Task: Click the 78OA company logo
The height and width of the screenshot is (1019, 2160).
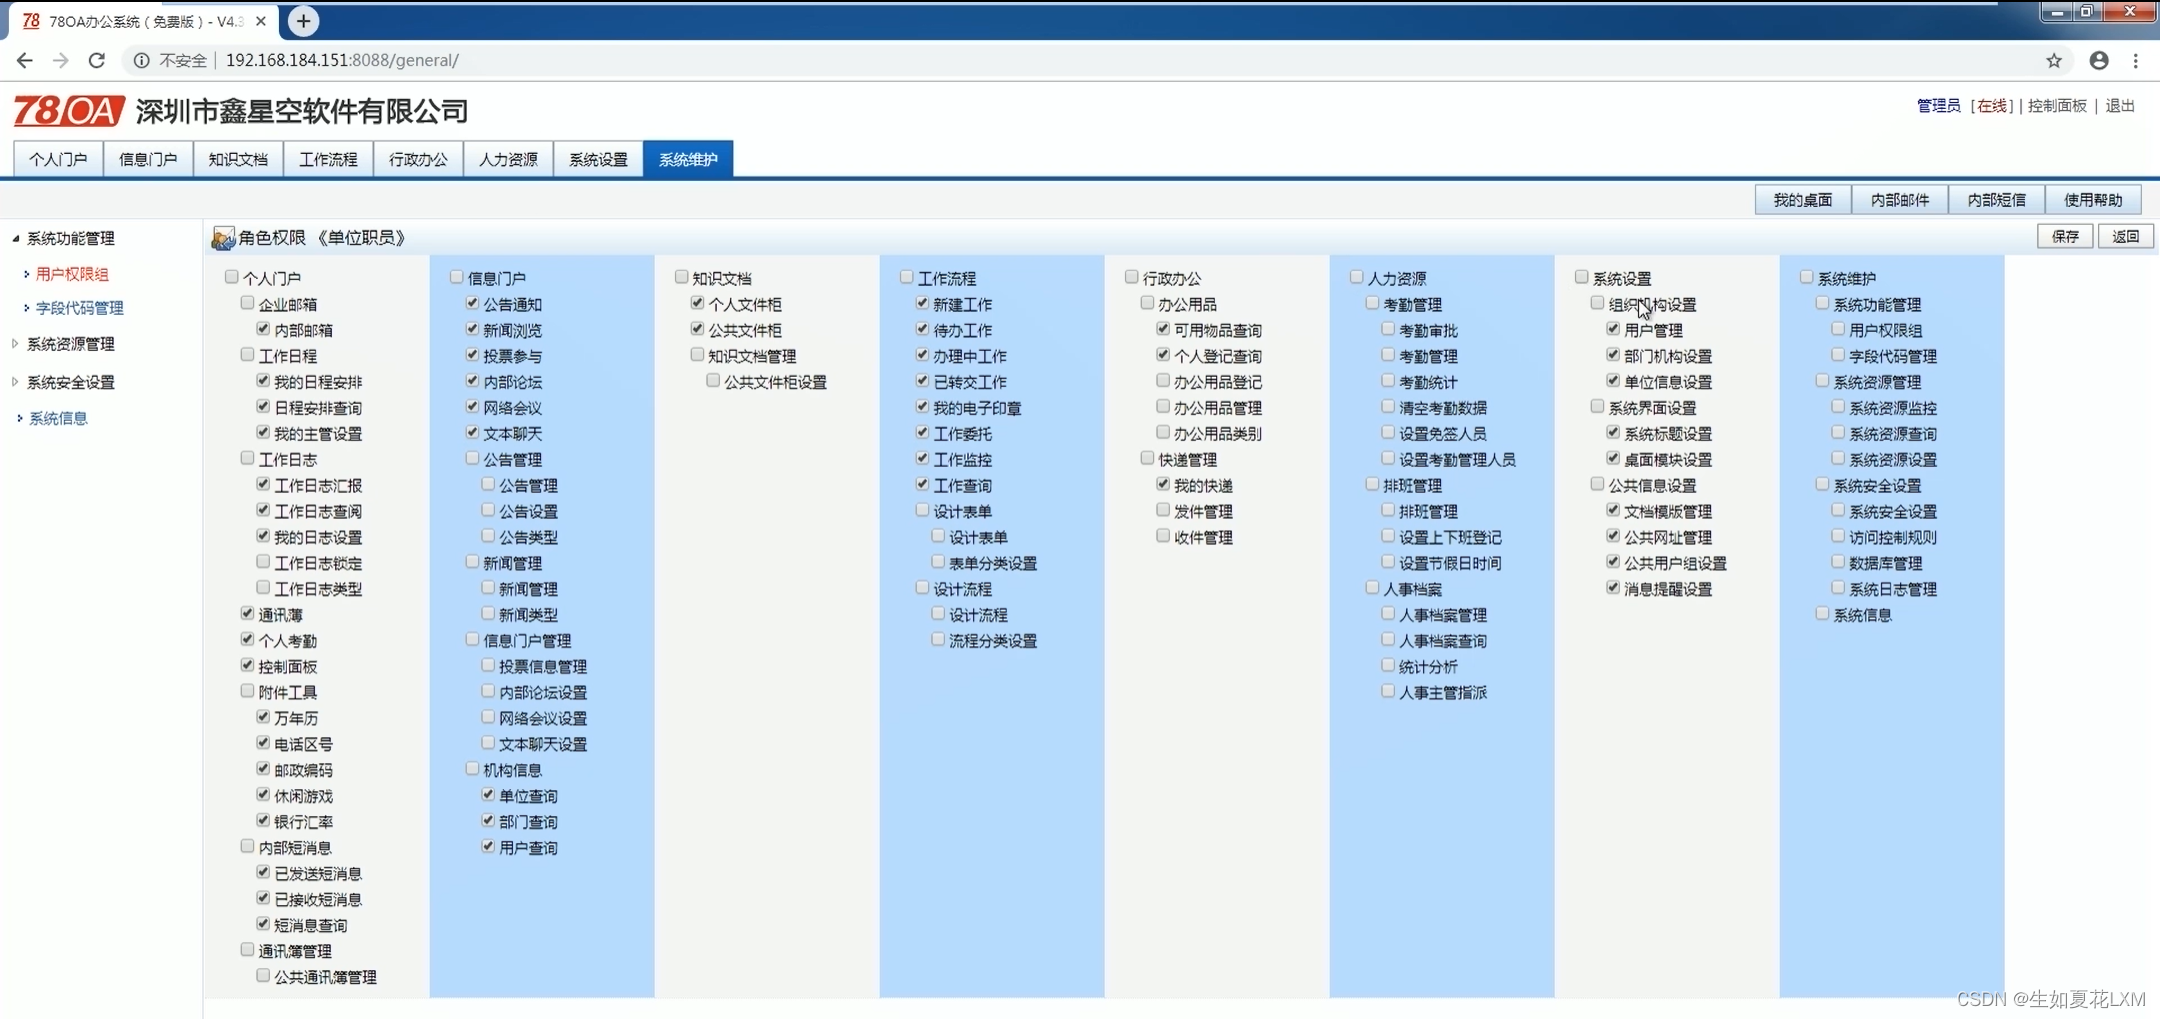Action: [x=68, y=111]
